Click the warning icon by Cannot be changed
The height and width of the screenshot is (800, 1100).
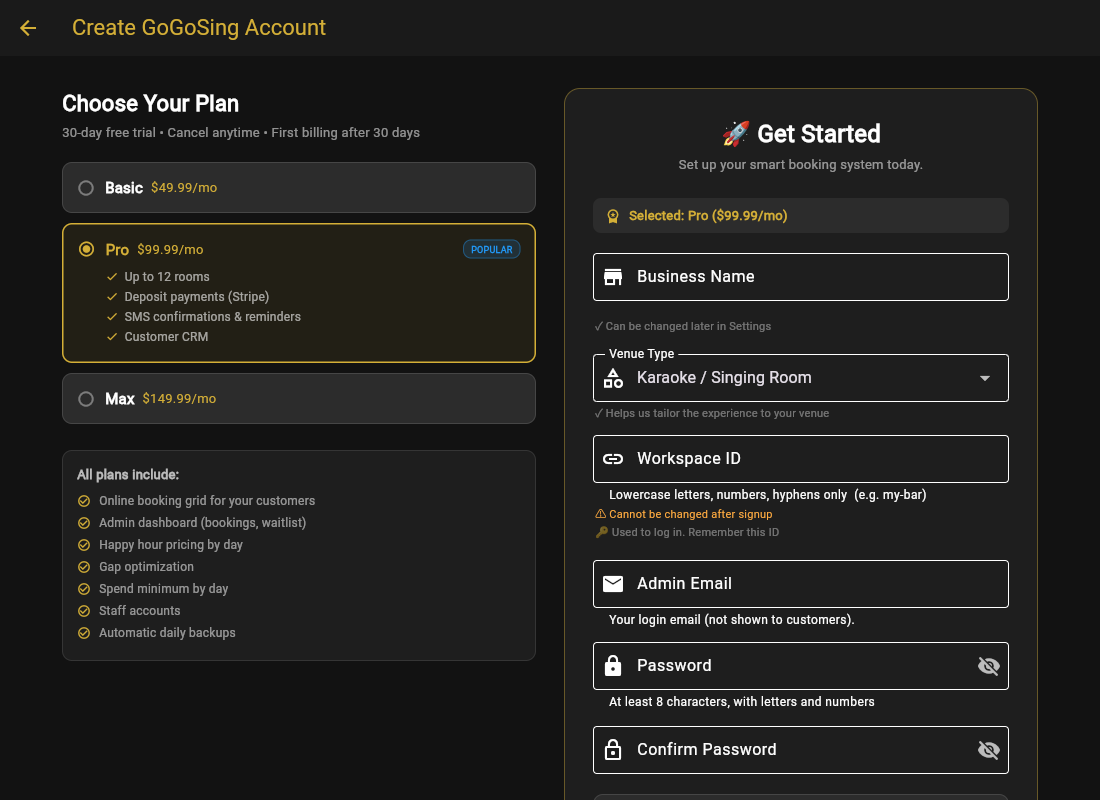[x=601, y=514]
